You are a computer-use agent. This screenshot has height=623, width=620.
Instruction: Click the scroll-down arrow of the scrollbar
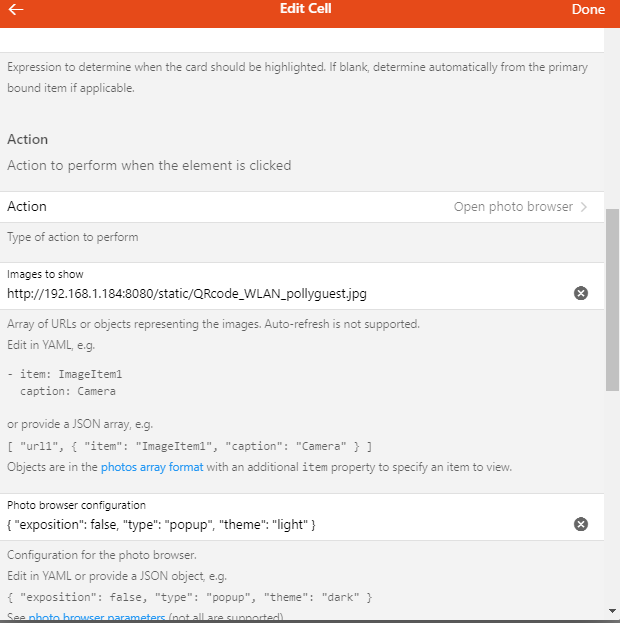coord(612,610)
